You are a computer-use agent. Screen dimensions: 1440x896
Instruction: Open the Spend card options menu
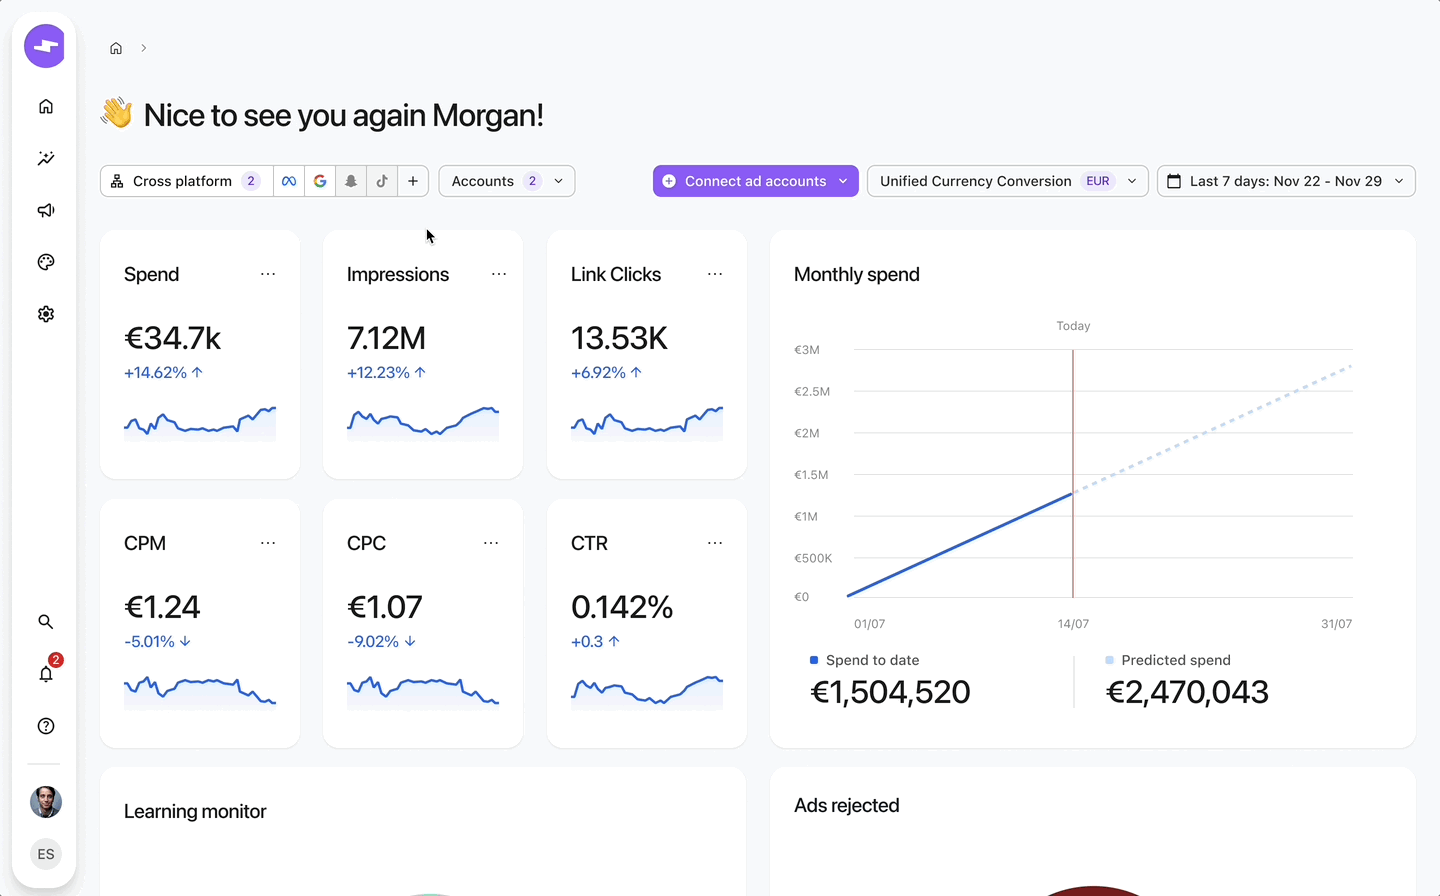pos(268,274)
